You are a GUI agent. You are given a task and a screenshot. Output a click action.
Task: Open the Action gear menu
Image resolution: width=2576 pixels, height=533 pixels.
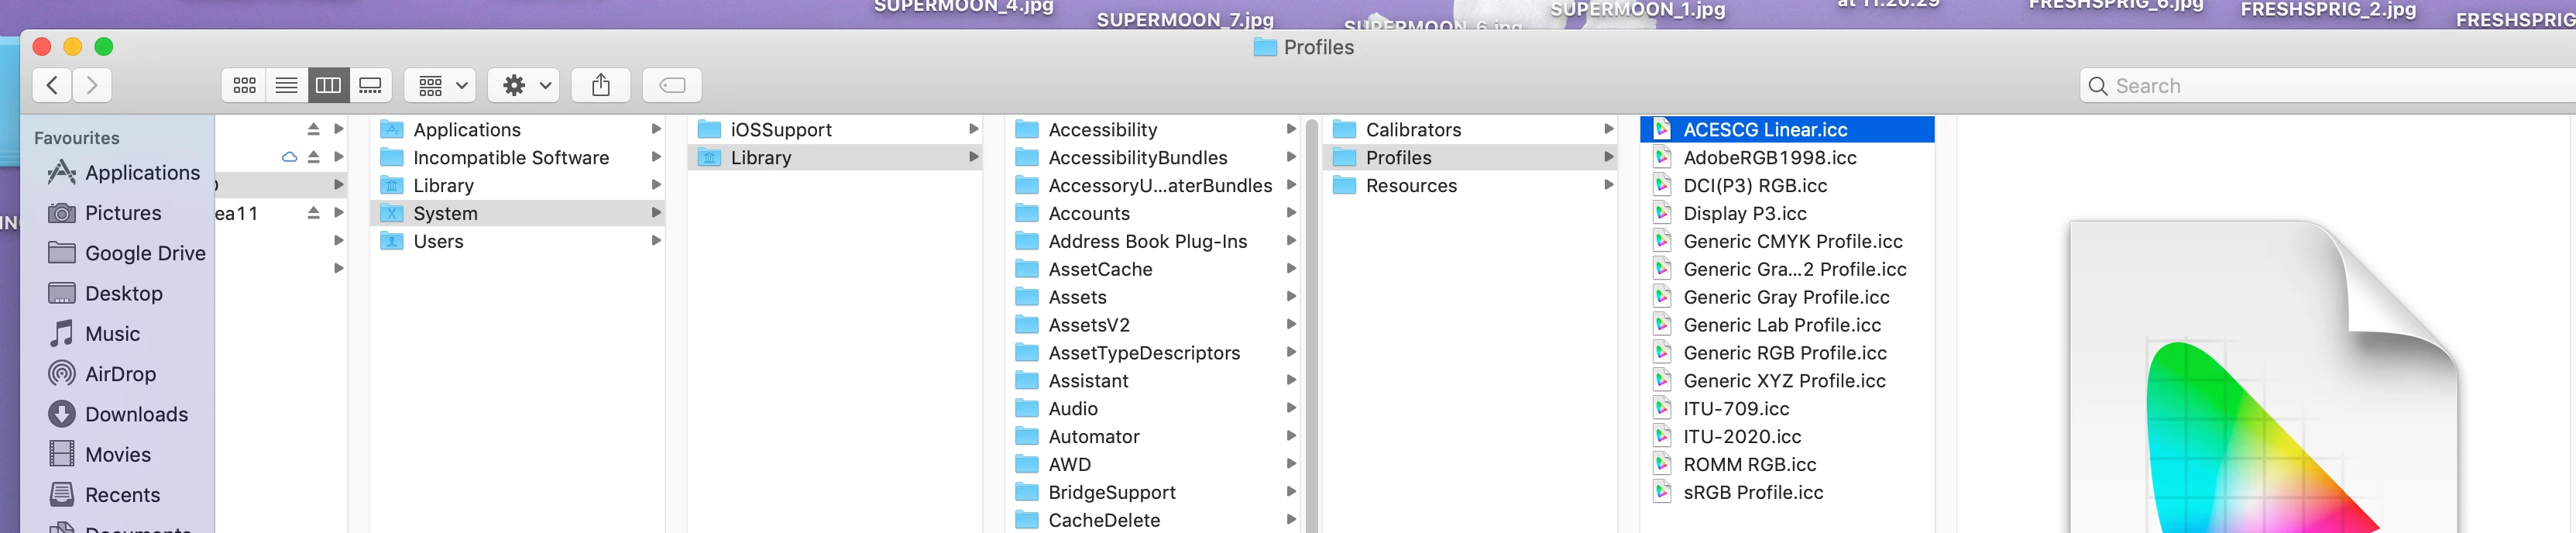[524, 86]
